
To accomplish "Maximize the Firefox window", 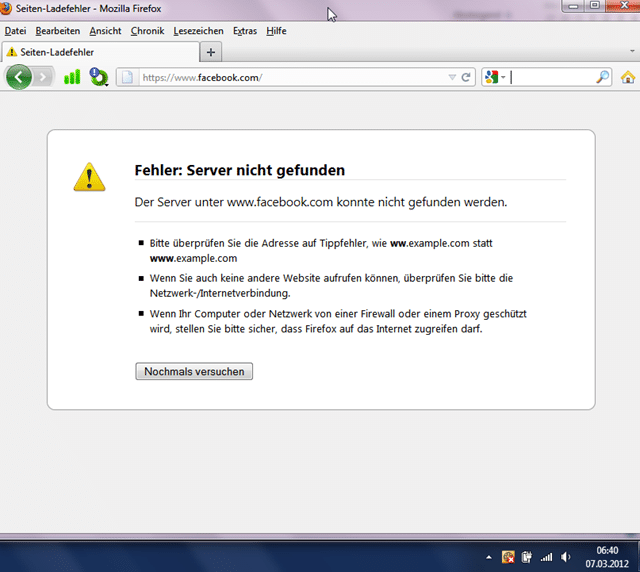I will [x=595, y=6].
